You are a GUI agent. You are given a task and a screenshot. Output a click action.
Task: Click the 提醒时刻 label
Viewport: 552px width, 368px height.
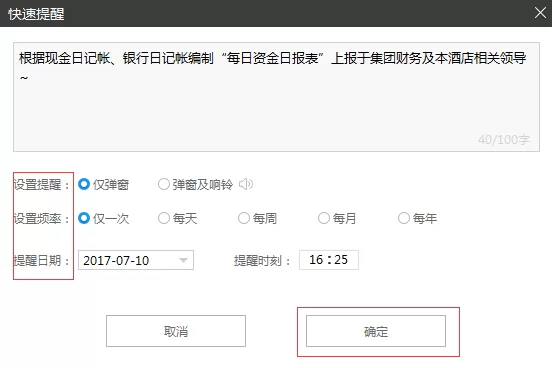[x=262, y=261]
